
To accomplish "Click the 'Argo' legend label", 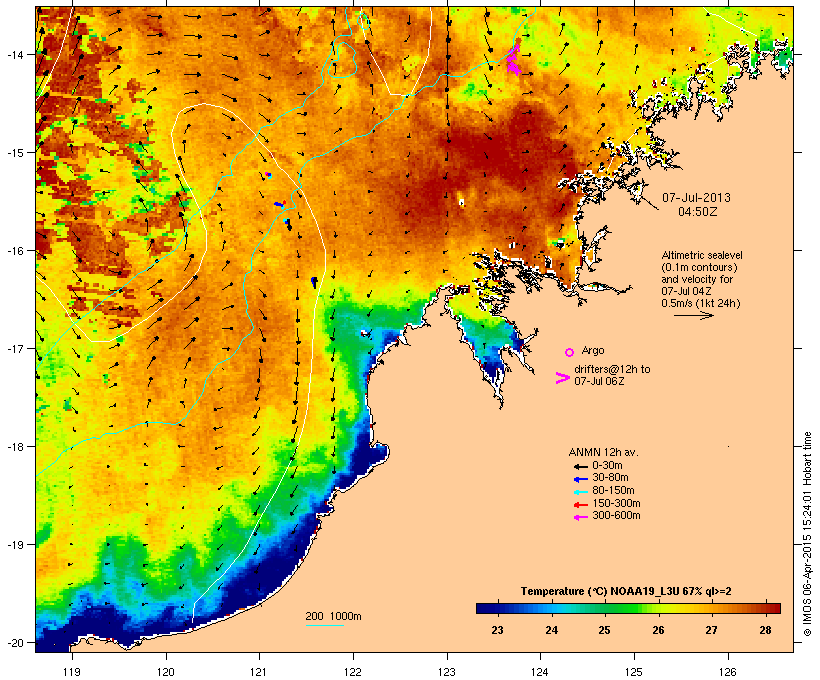I will tap(593, 350).
